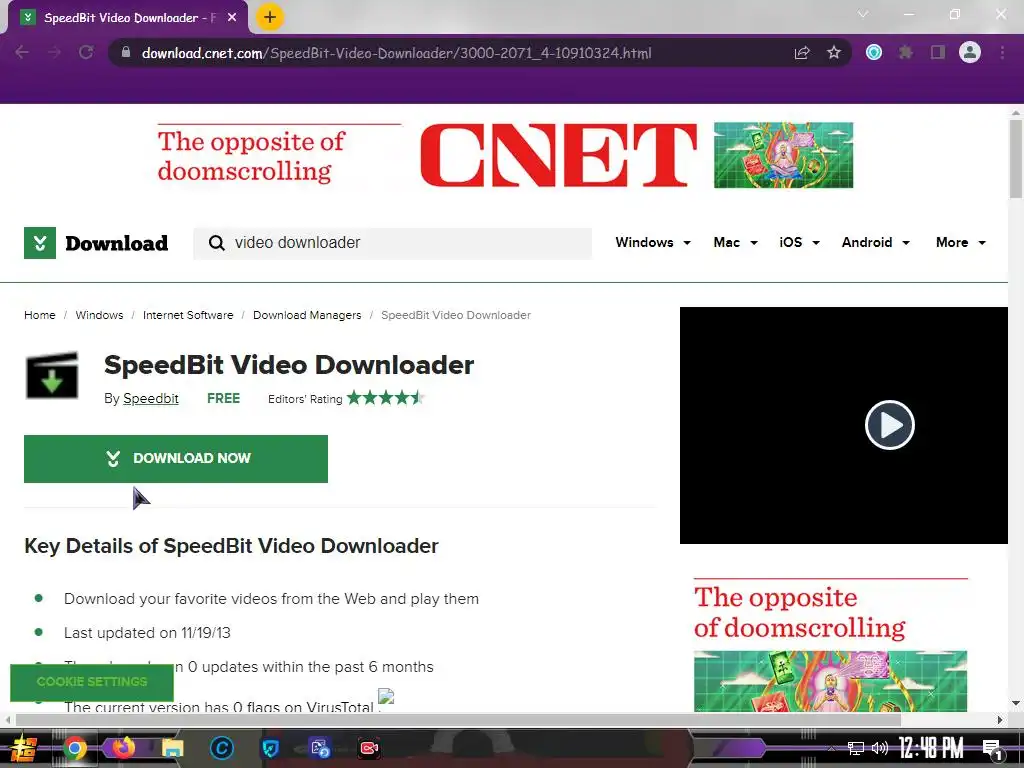
Task: Click the Download site title text
Action: tap(117, 243)
